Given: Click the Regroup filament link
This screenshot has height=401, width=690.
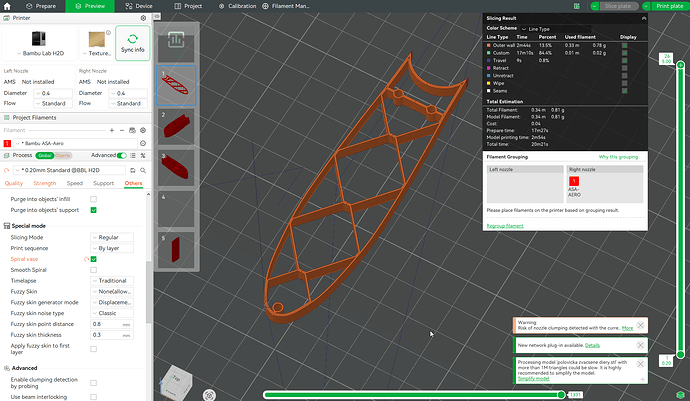Looking at the screenshot, I should click(x=505, y=226).
